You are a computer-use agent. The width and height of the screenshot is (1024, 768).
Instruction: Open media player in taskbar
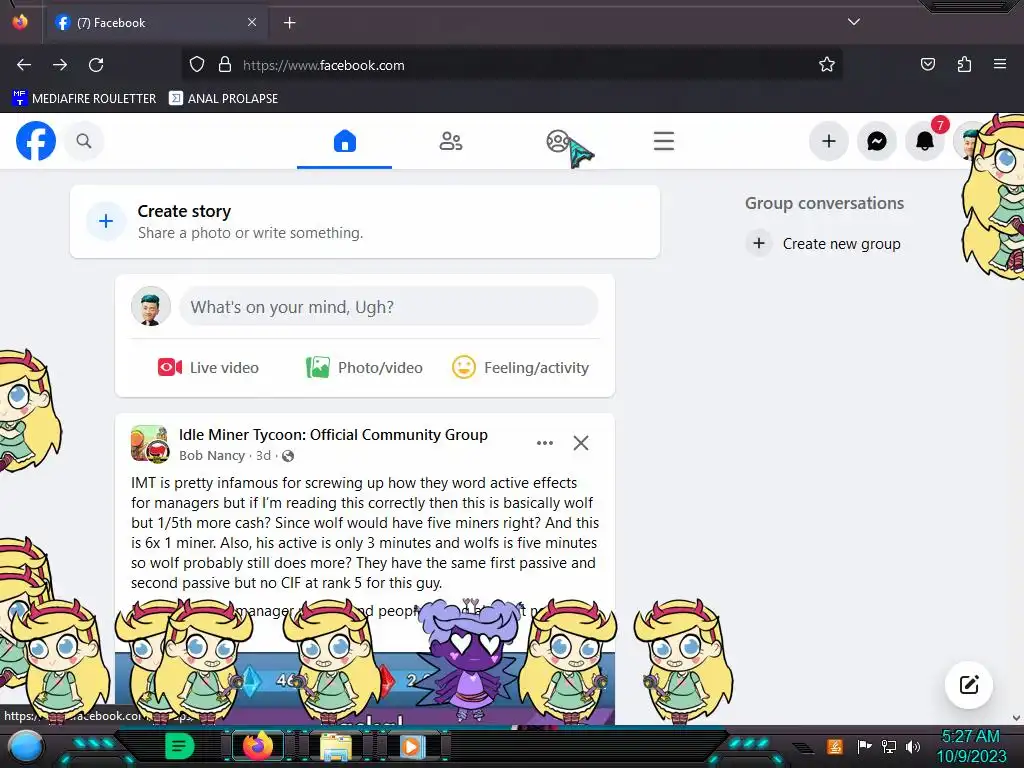pyautogui.click(x=411, y=746)
